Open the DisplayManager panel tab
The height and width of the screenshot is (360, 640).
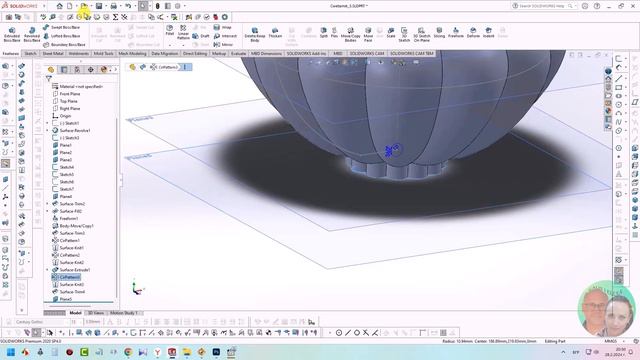tap(104, 70)
